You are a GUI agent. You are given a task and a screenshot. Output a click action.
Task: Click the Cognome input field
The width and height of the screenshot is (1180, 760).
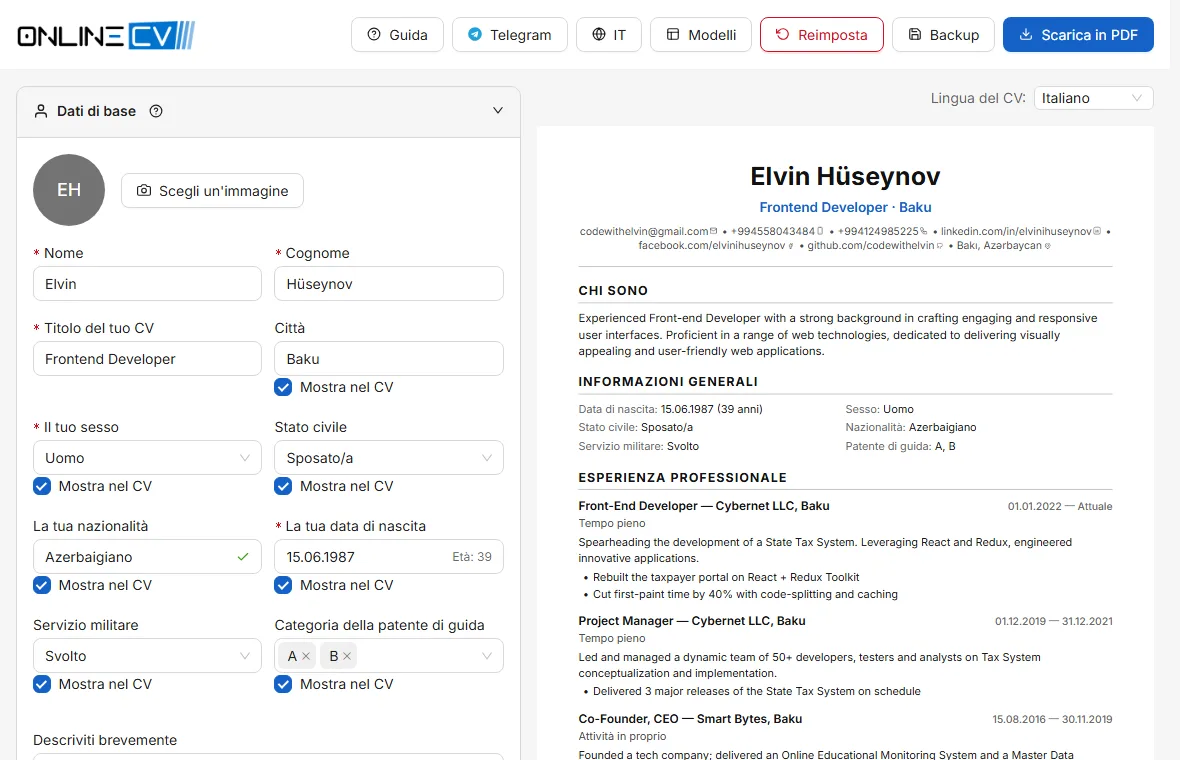click(x=389, y=284)
